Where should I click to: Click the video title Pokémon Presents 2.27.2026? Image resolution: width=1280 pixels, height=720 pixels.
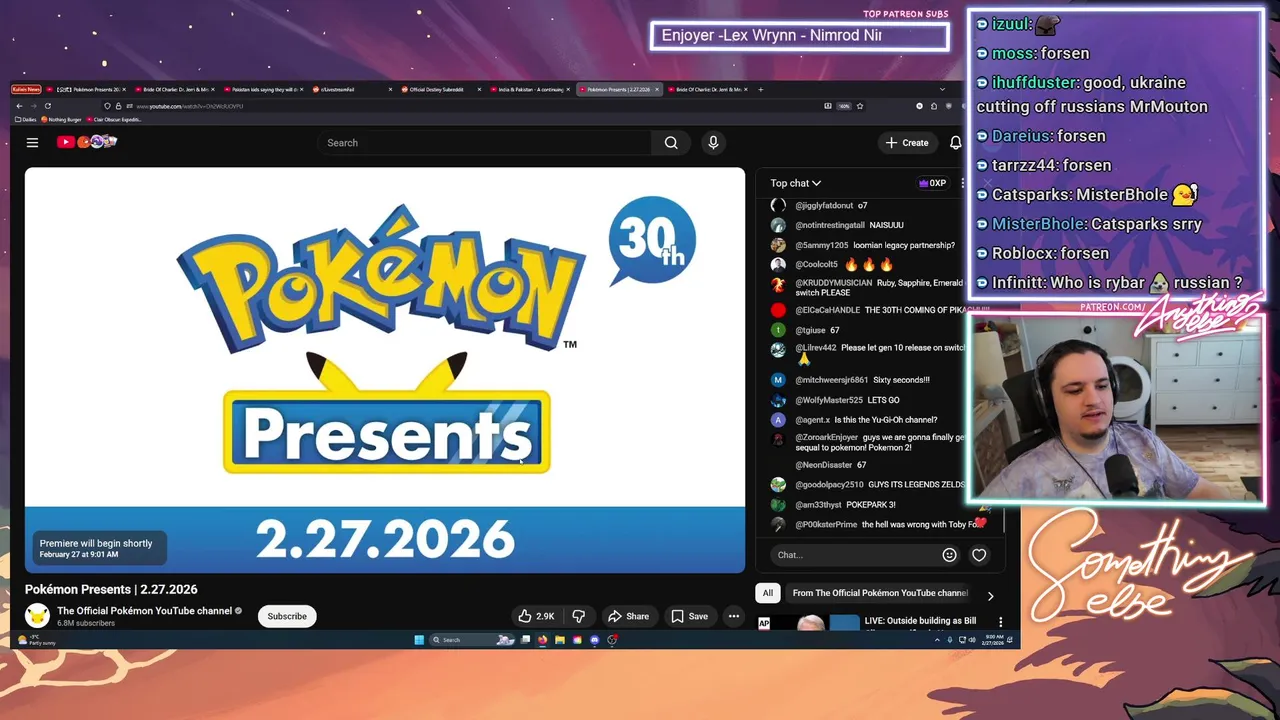(x=111, y=590)
